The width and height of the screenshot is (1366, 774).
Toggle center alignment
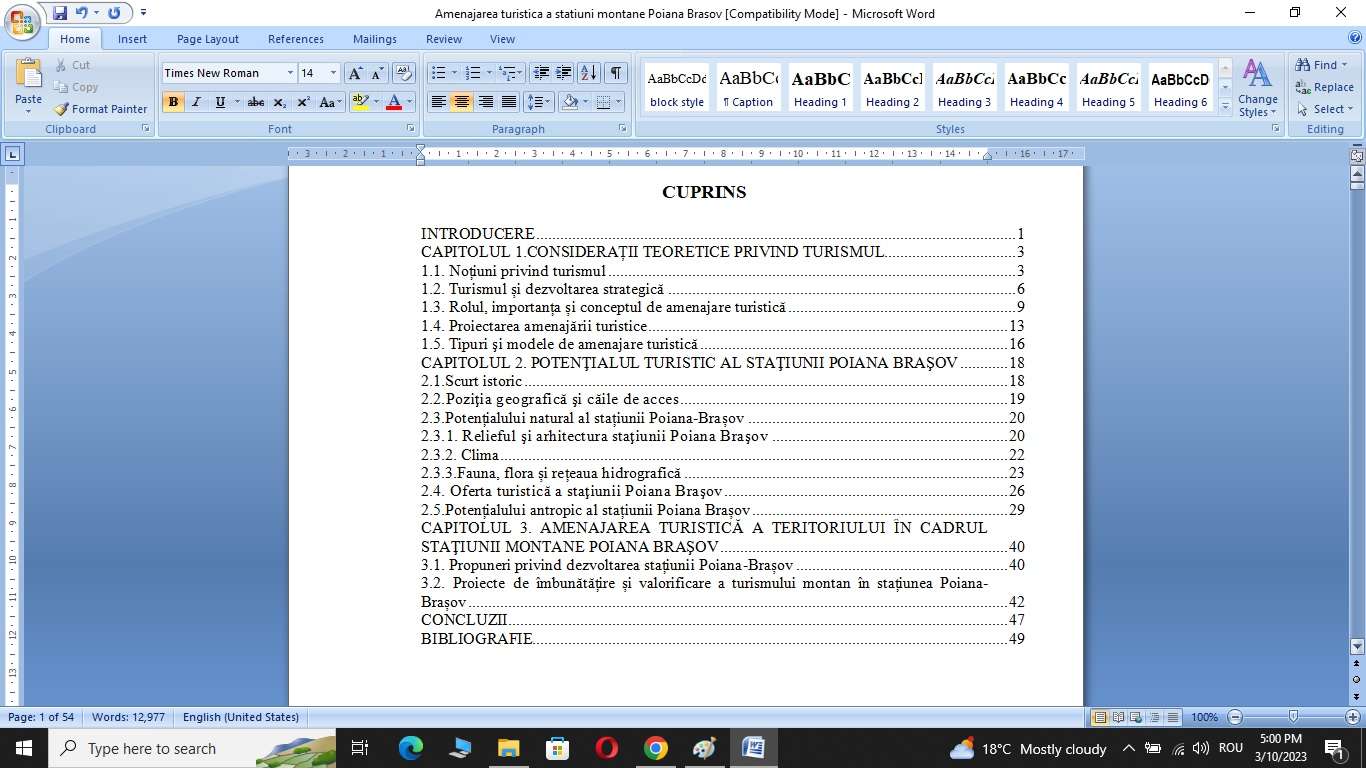pos(461,102)
